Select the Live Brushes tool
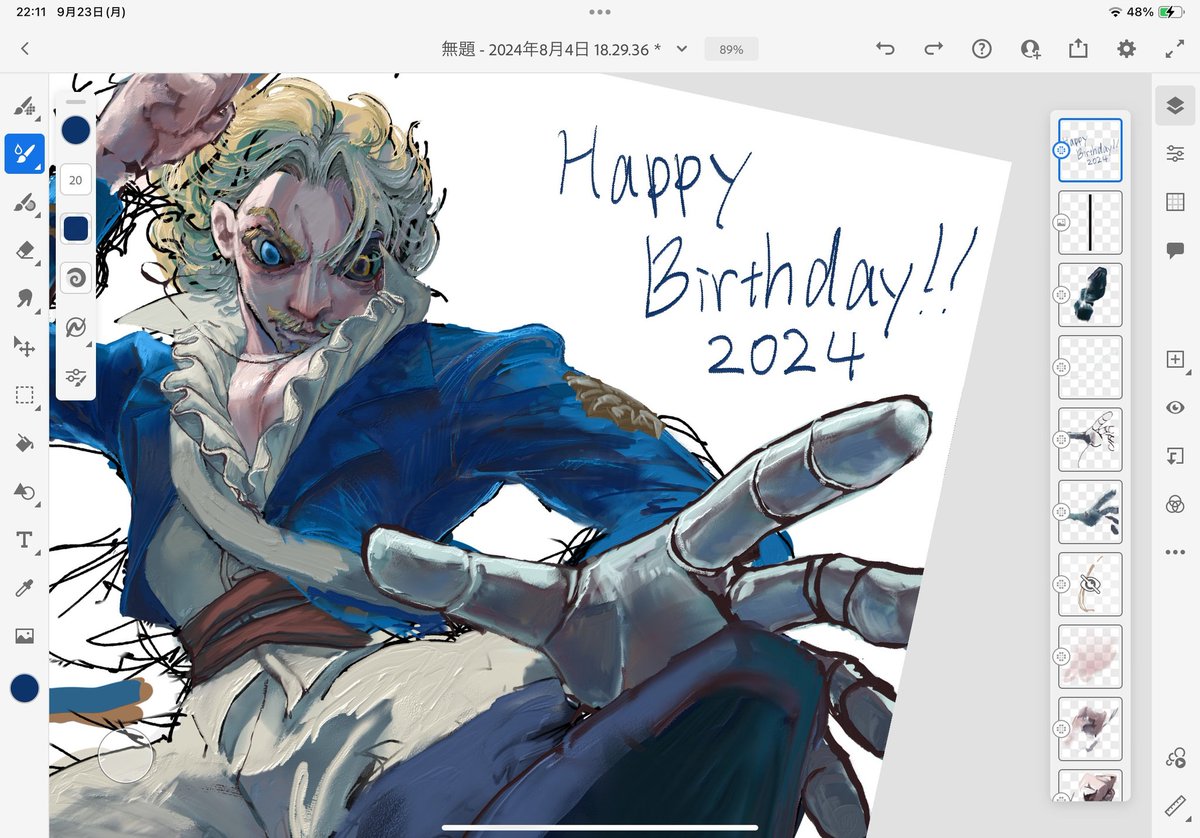This screenshot has height=838, width=1200. coord(24,154)
